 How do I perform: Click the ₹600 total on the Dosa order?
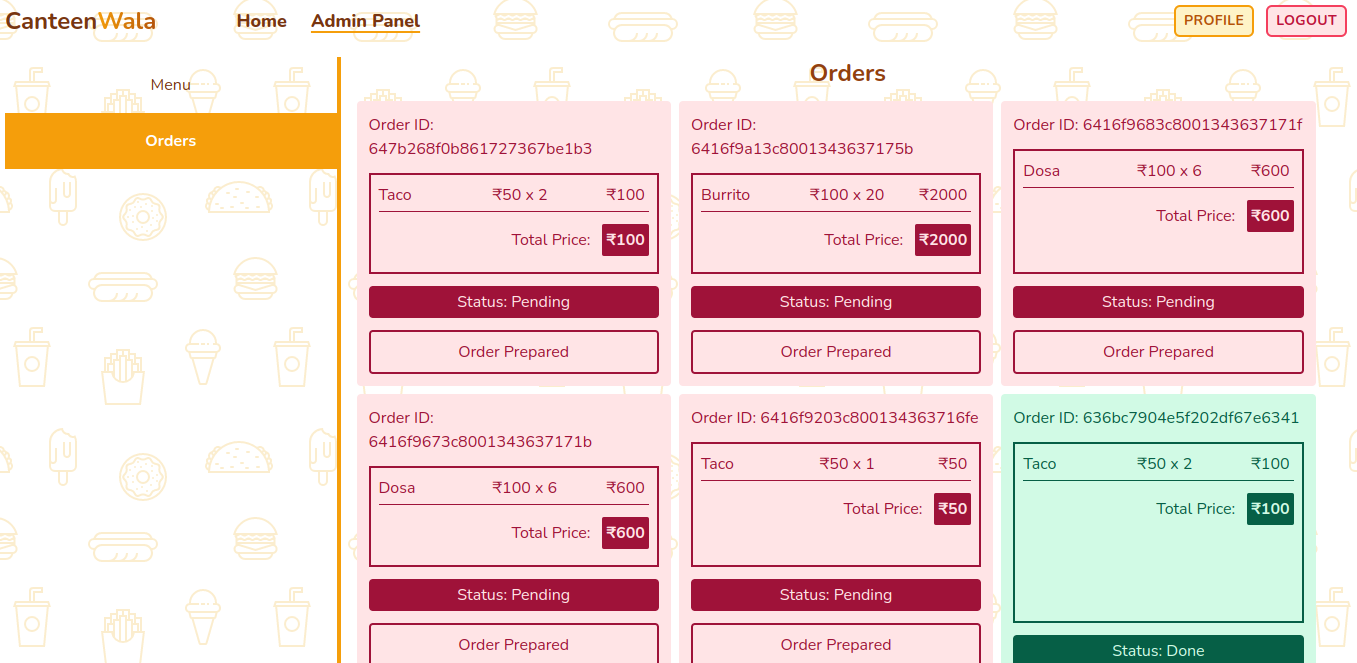point(1270,215)
